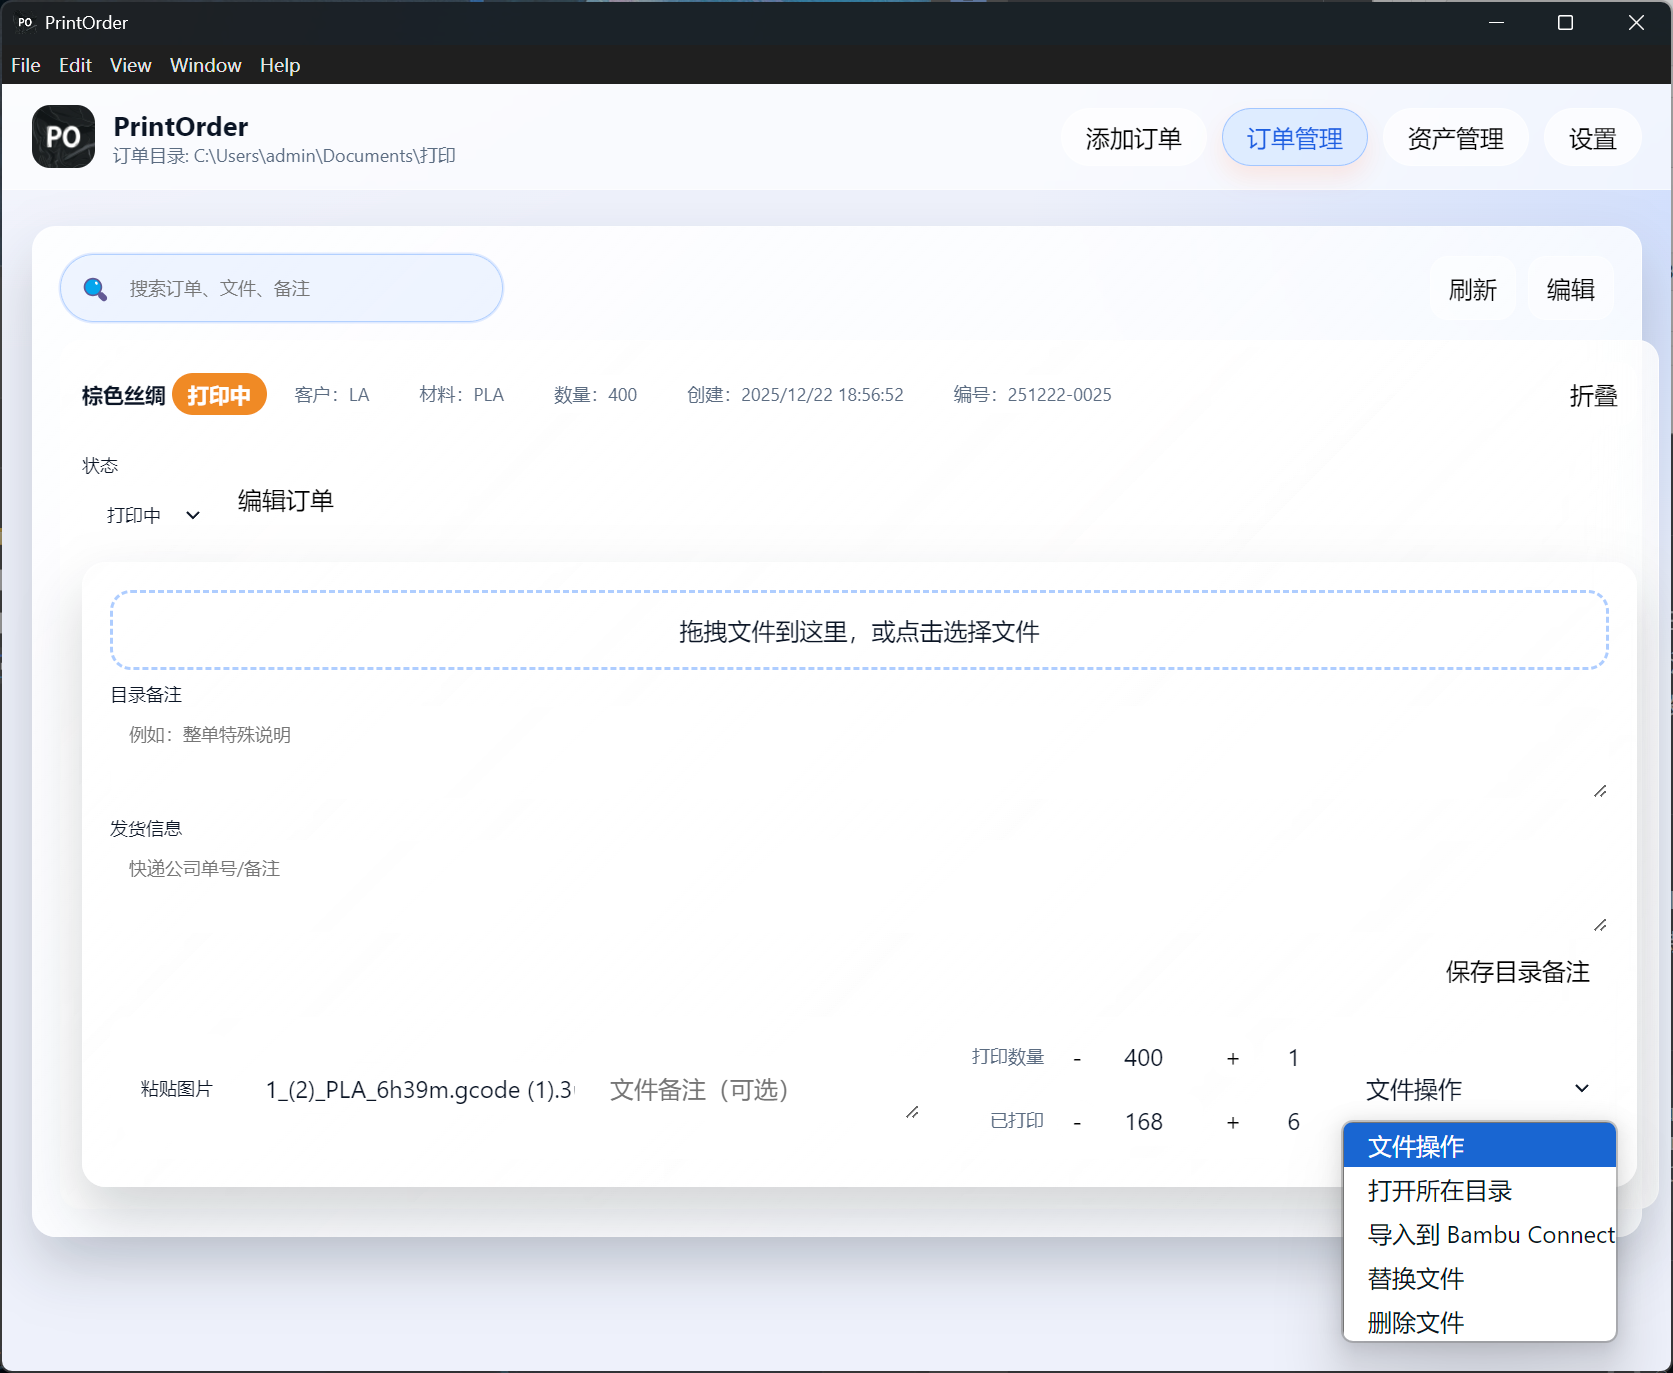Select 替换文件 in the dropdown list
The height and width of the screenshot is (1373, 1673).
(1415, 1279)
